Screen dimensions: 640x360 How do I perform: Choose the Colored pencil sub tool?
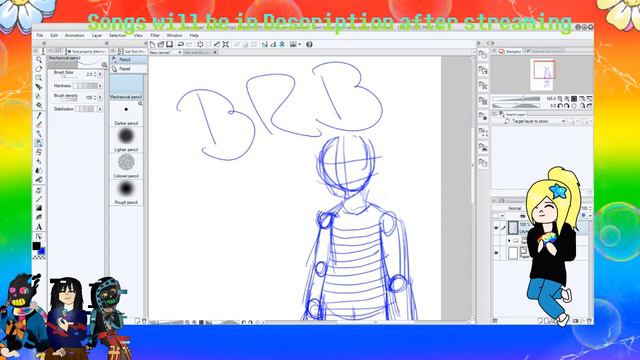point(126,166)
